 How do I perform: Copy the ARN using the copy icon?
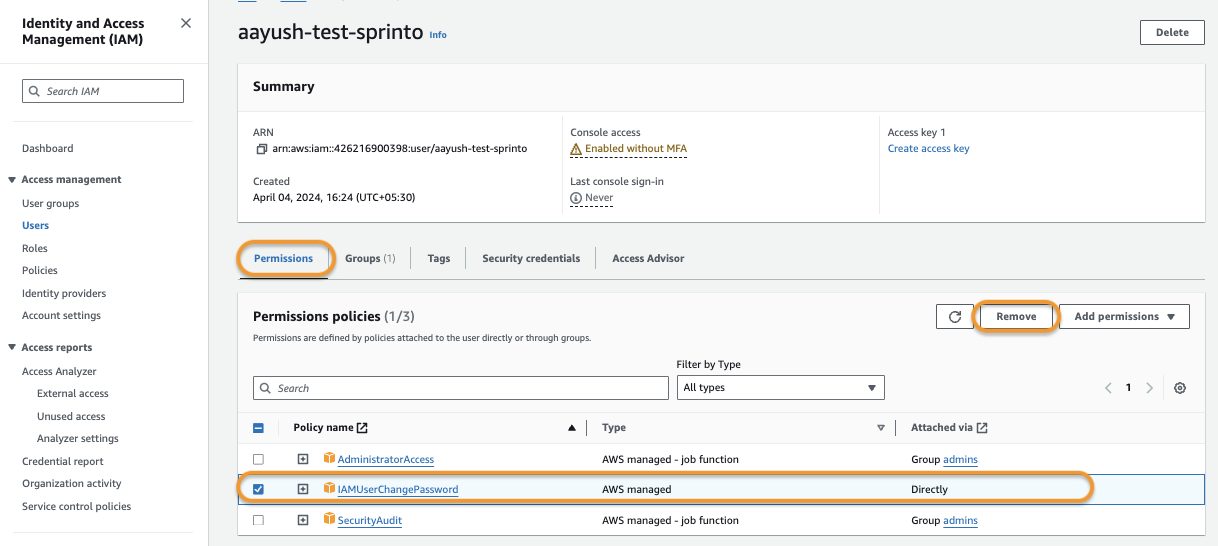tap(262, 149)
